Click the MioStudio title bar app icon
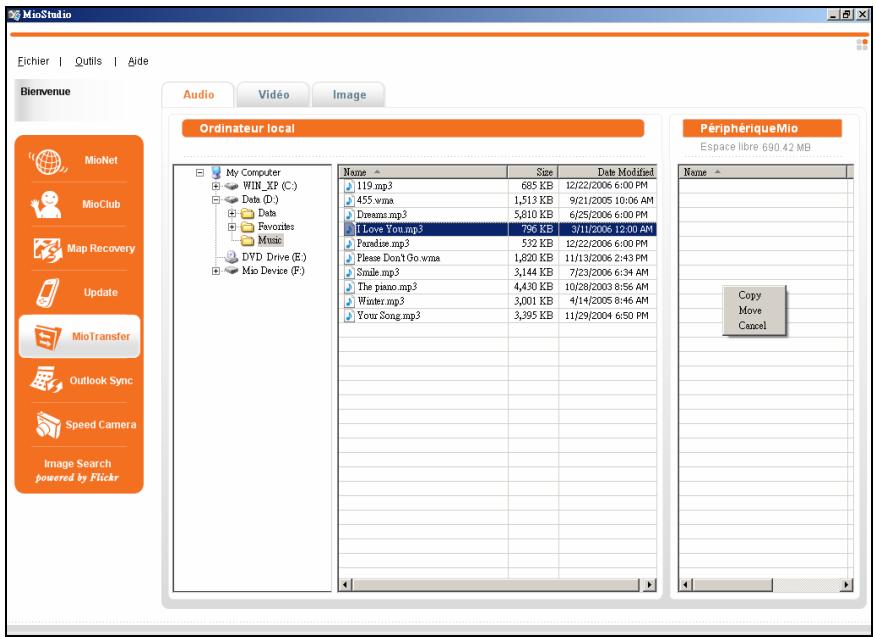876x637 pixels. (x=15, y=15)
